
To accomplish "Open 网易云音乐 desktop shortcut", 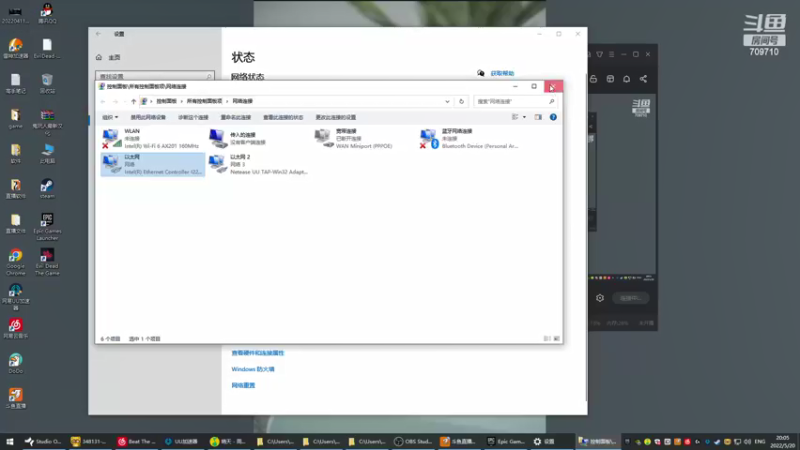I will point(15,329).
